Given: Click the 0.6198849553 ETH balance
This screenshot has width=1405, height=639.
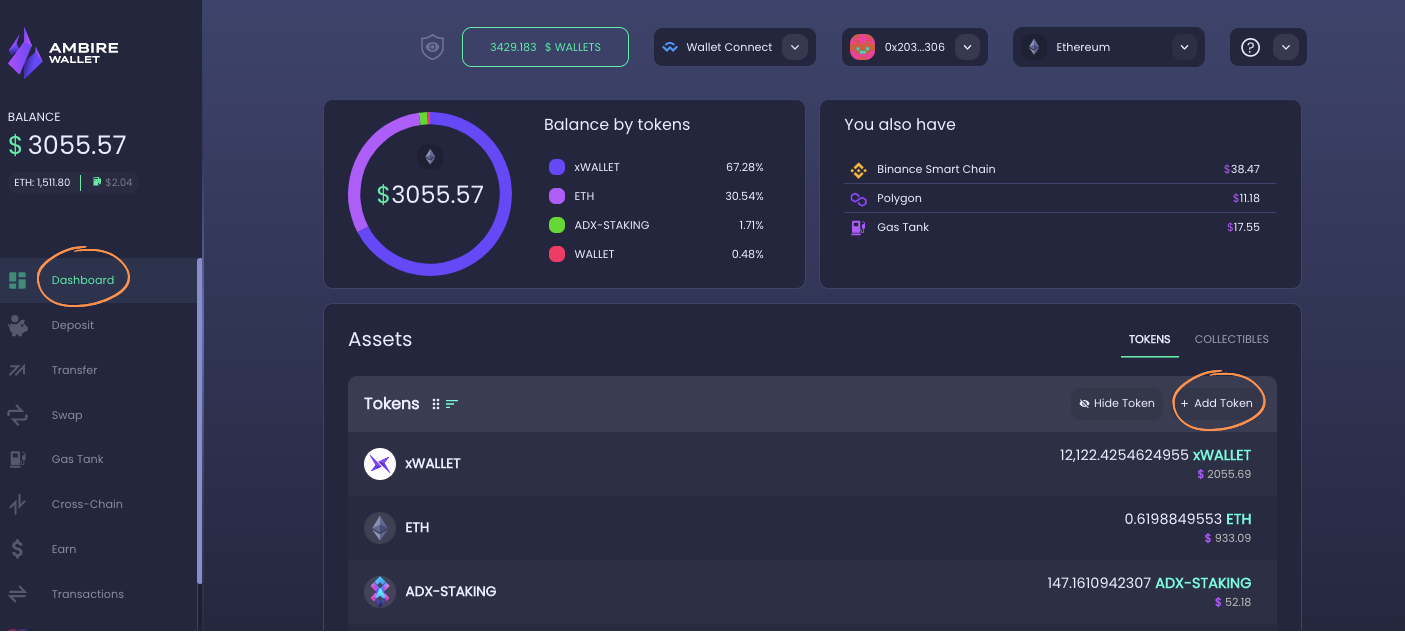Looking at the screenshot, I should (x=1188, y=519).
